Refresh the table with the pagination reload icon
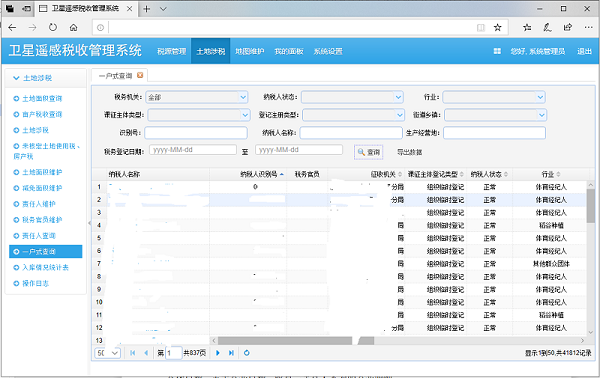 click(x=247, y=353)
